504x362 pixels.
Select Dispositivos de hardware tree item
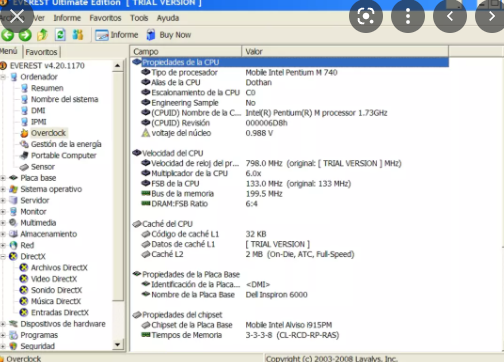click(x=63, y=324)
